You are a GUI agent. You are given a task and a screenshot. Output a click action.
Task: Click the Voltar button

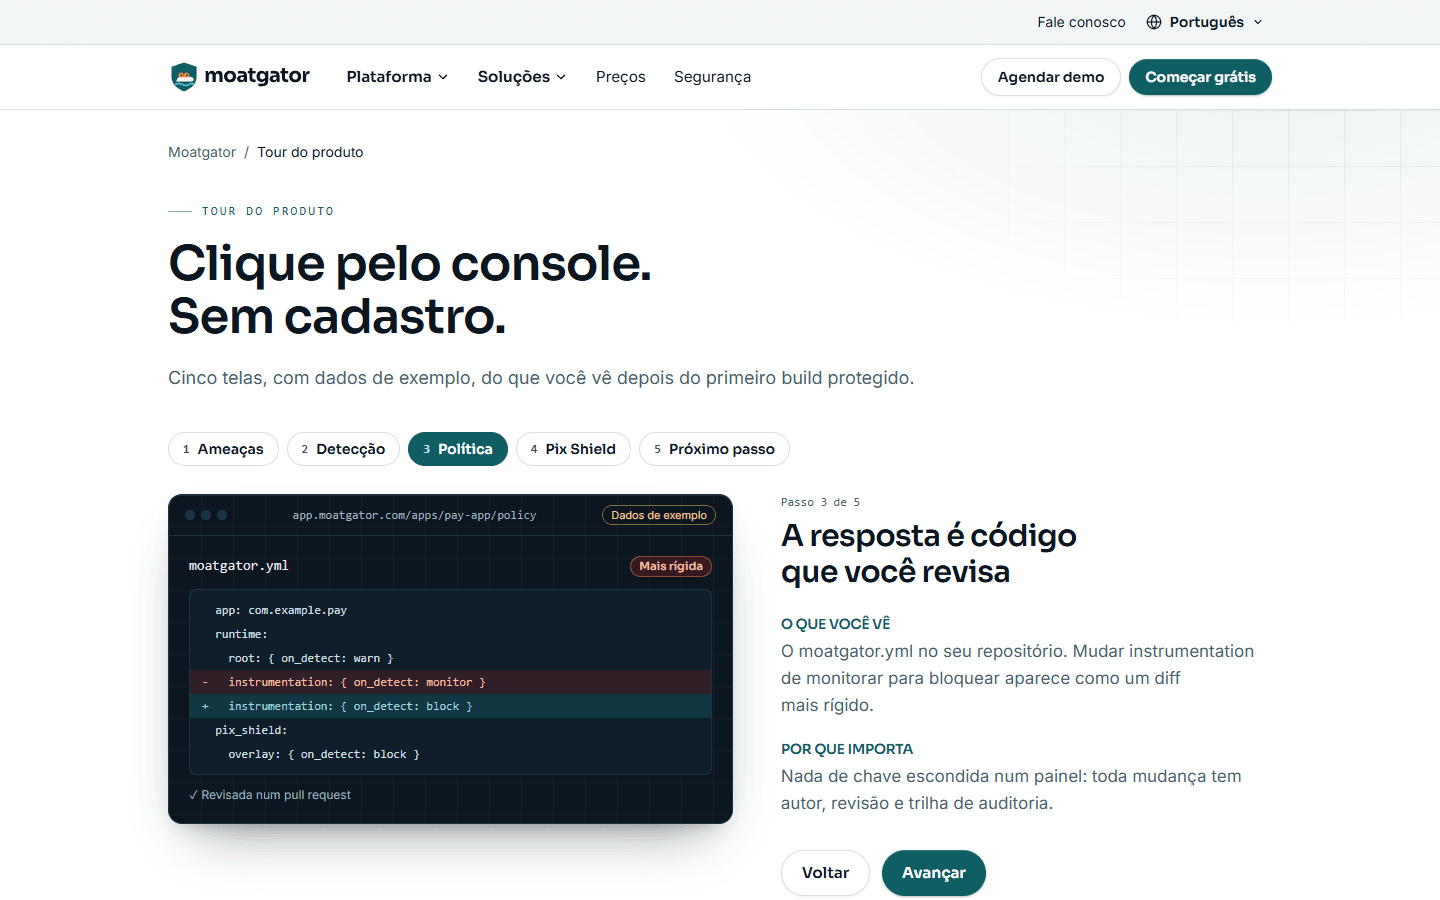[x=825, y=873]
